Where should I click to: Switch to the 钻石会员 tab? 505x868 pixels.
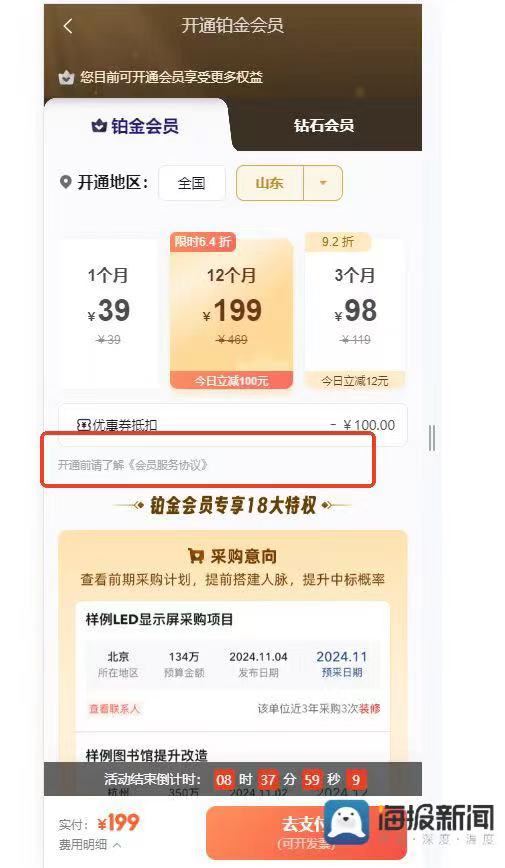[x=324, y=125]
